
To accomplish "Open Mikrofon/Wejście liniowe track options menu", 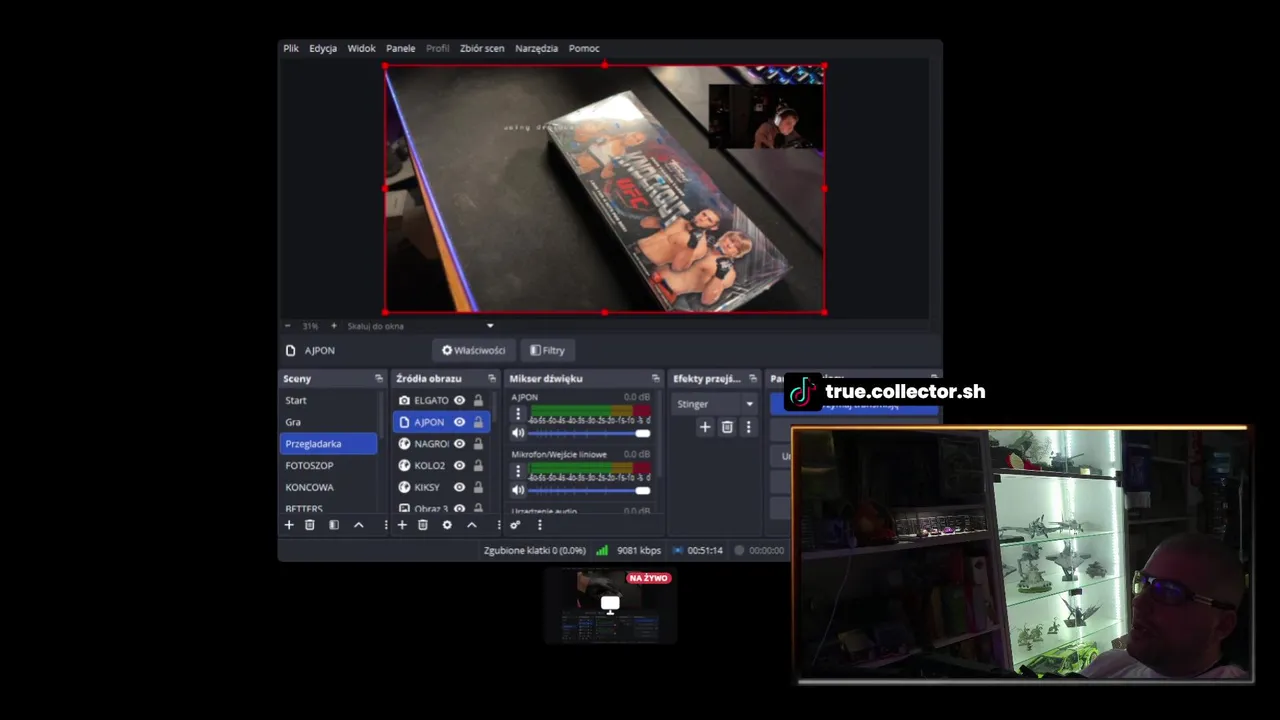I will click(518, 471).
